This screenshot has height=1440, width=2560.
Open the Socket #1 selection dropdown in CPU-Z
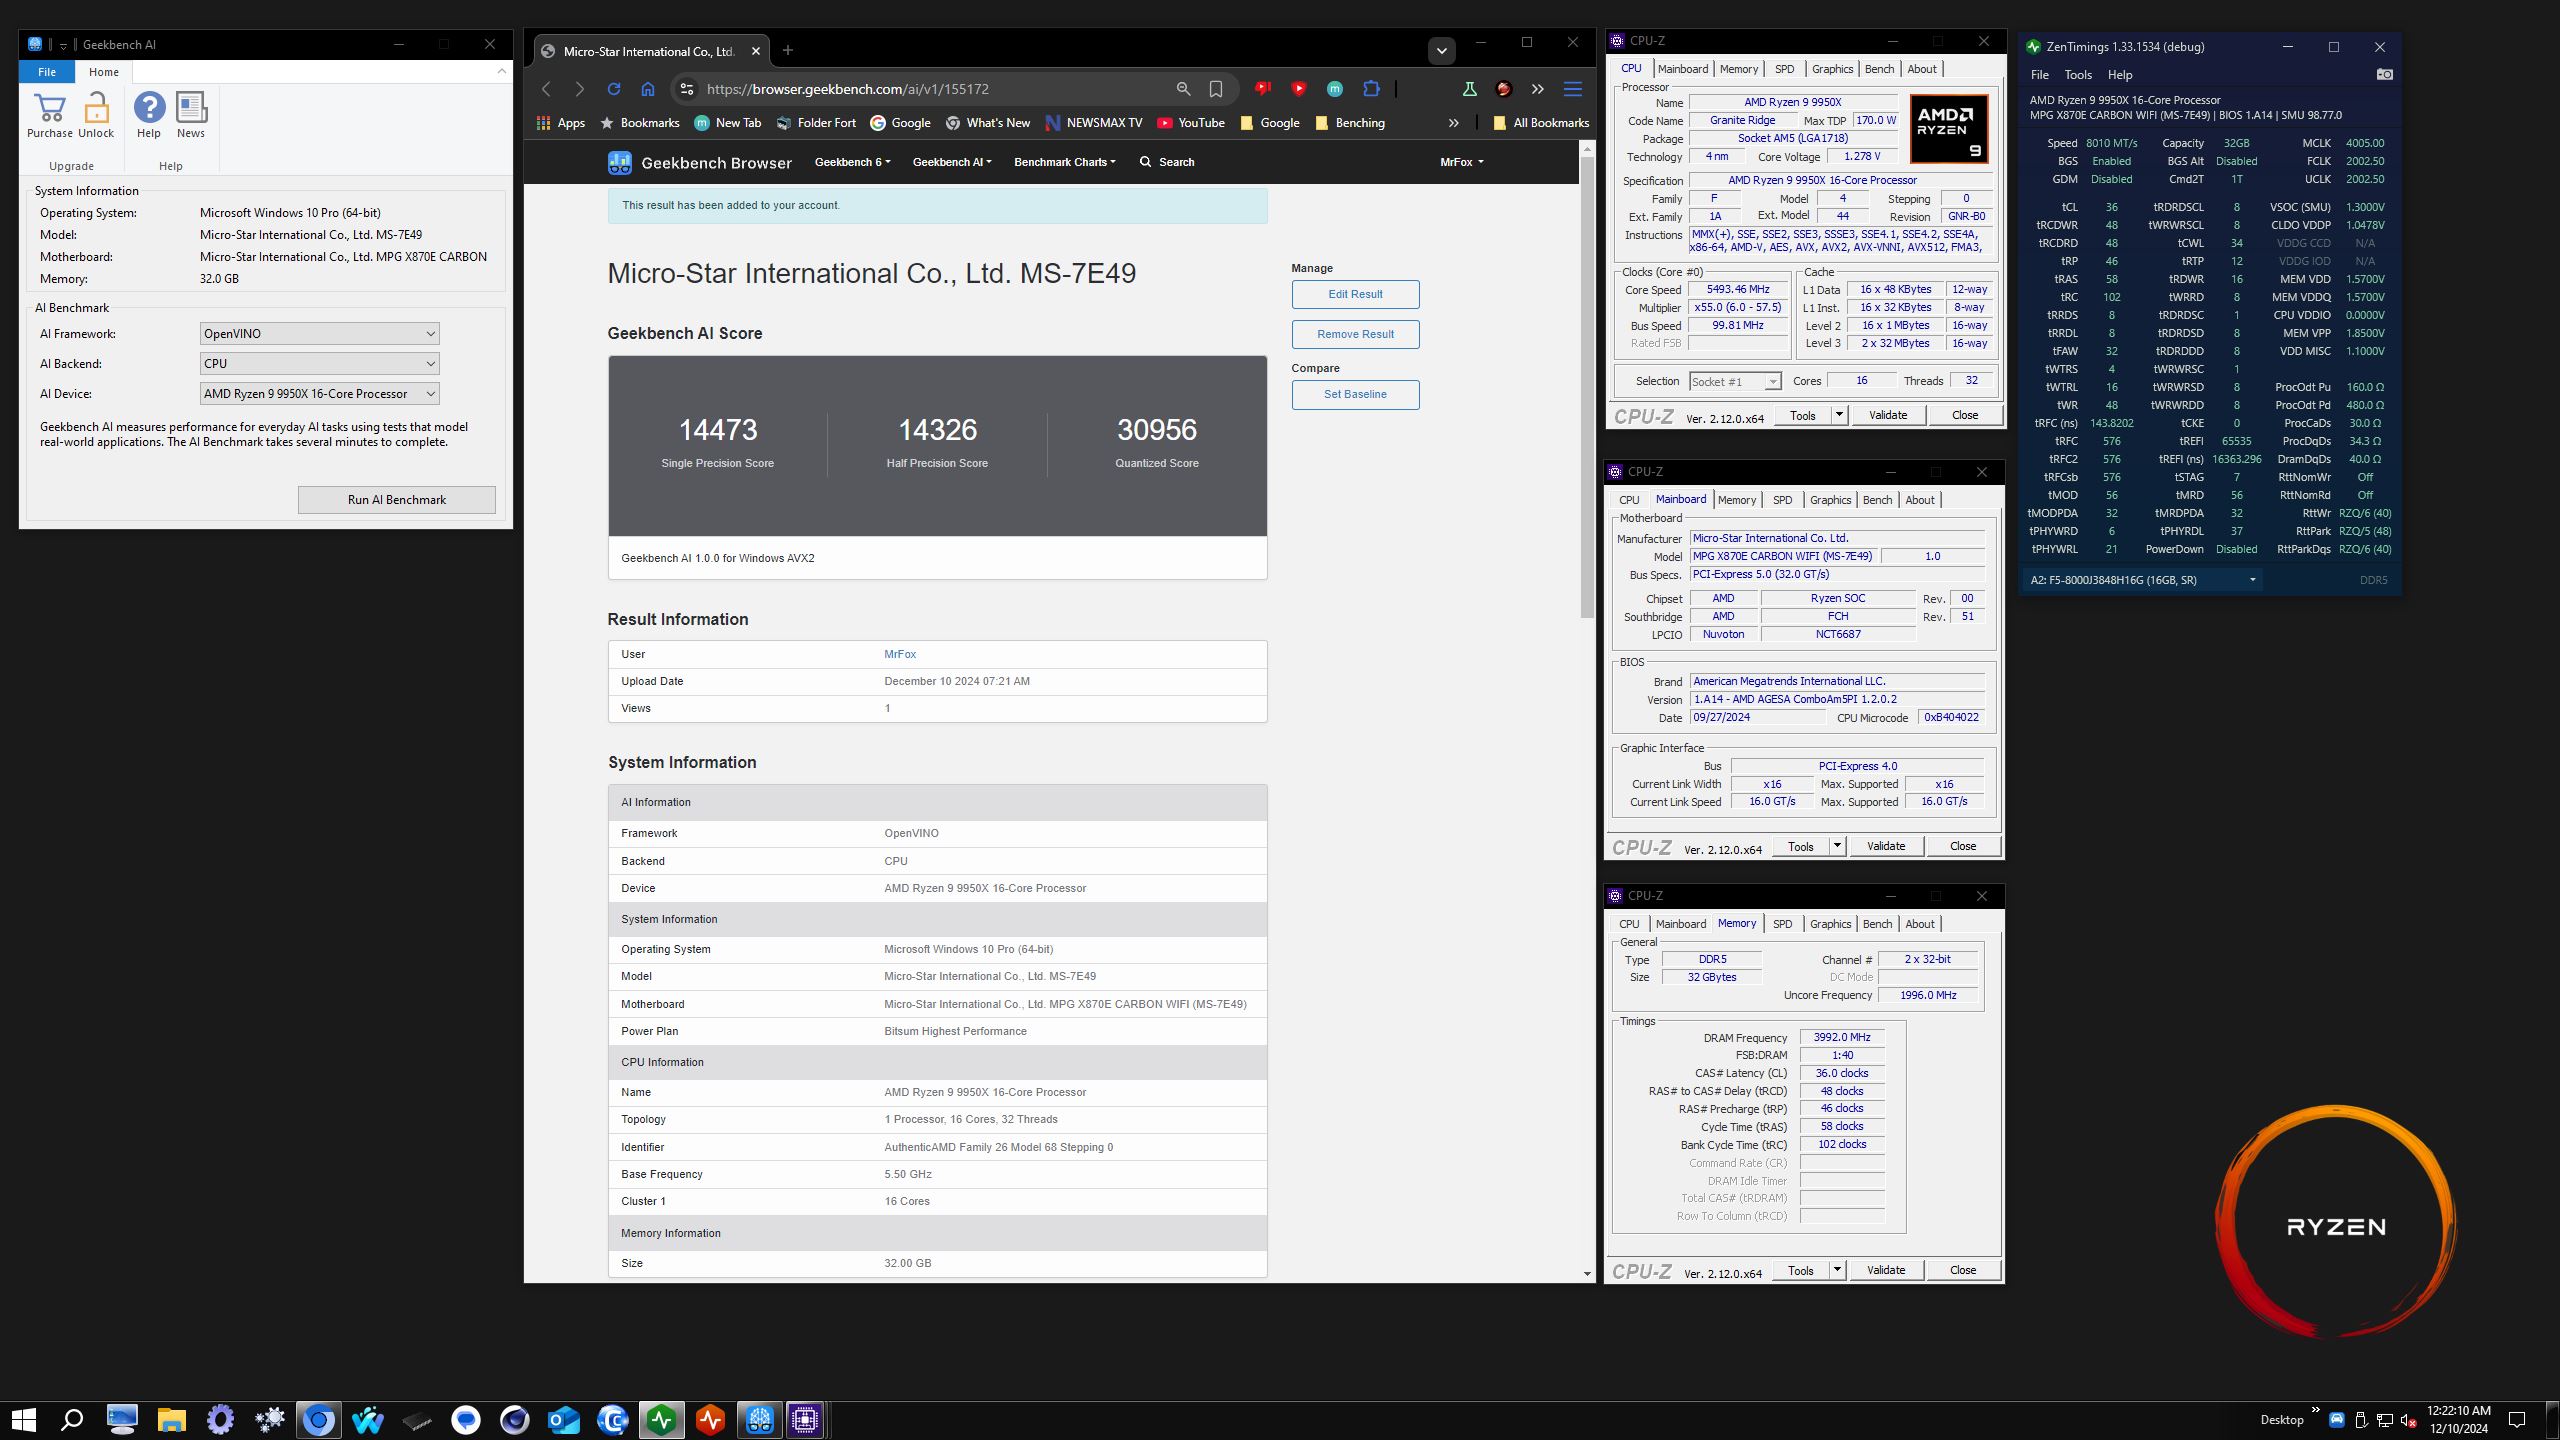[1735, 381]
